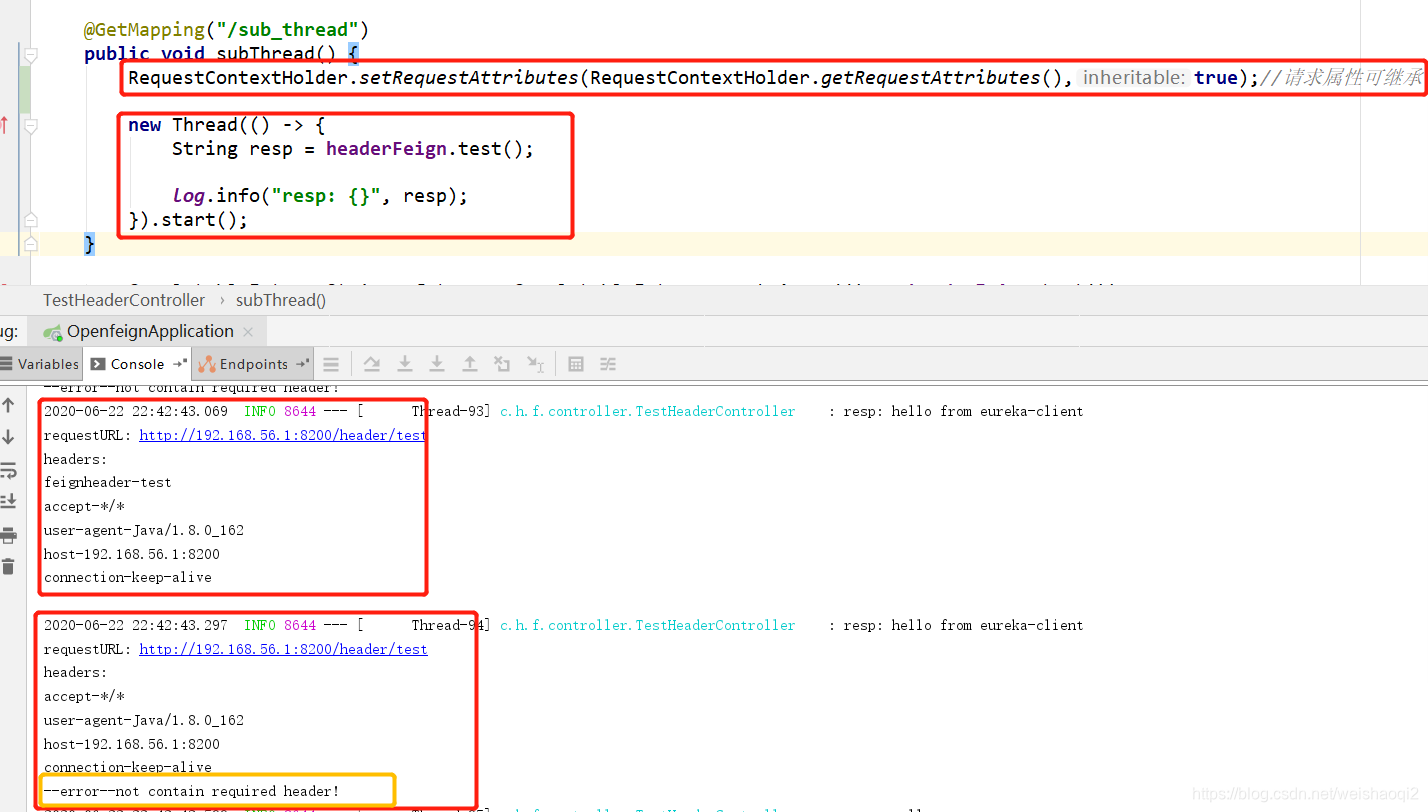Click the pin arrow next to Console tab
This screenshot has height=812, width=1428.
pyautogui.click(x=180, y=363)
